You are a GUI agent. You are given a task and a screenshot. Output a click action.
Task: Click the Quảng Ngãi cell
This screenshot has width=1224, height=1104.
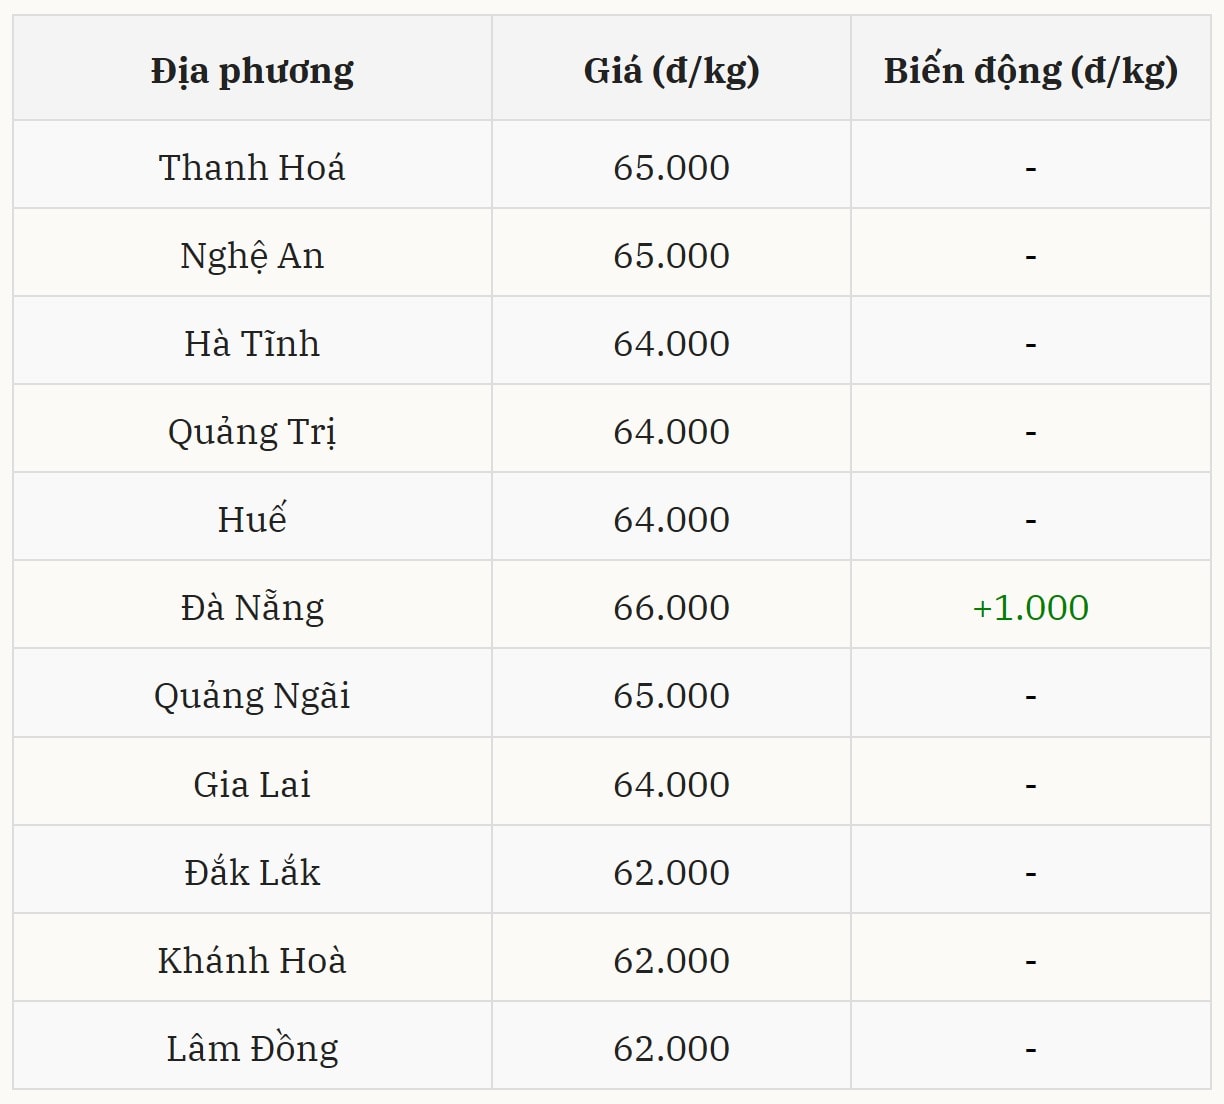pos(252,696)
